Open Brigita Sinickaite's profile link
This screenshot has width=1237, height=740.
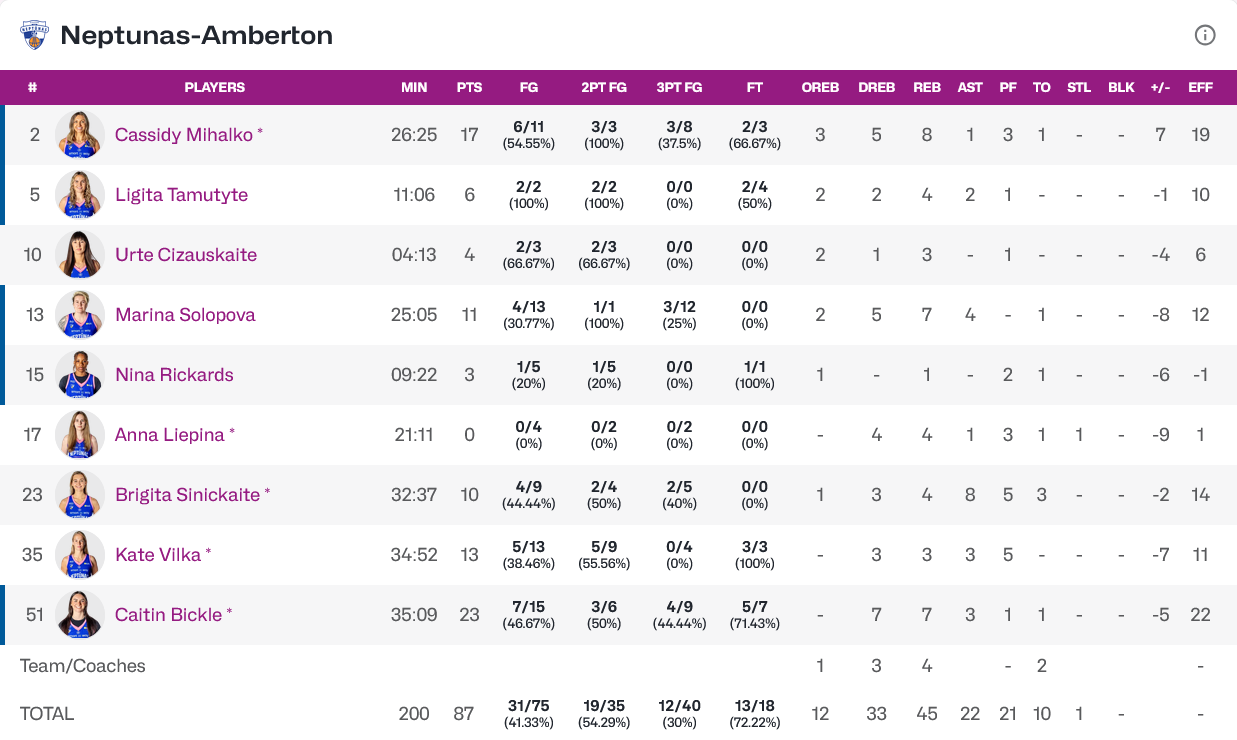click(187, 494)
